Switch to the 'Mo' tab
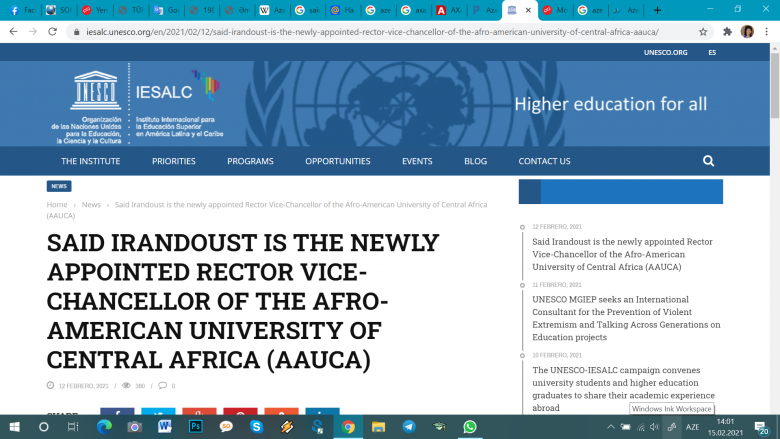This screenshot has width=780, height=439. 555,10
